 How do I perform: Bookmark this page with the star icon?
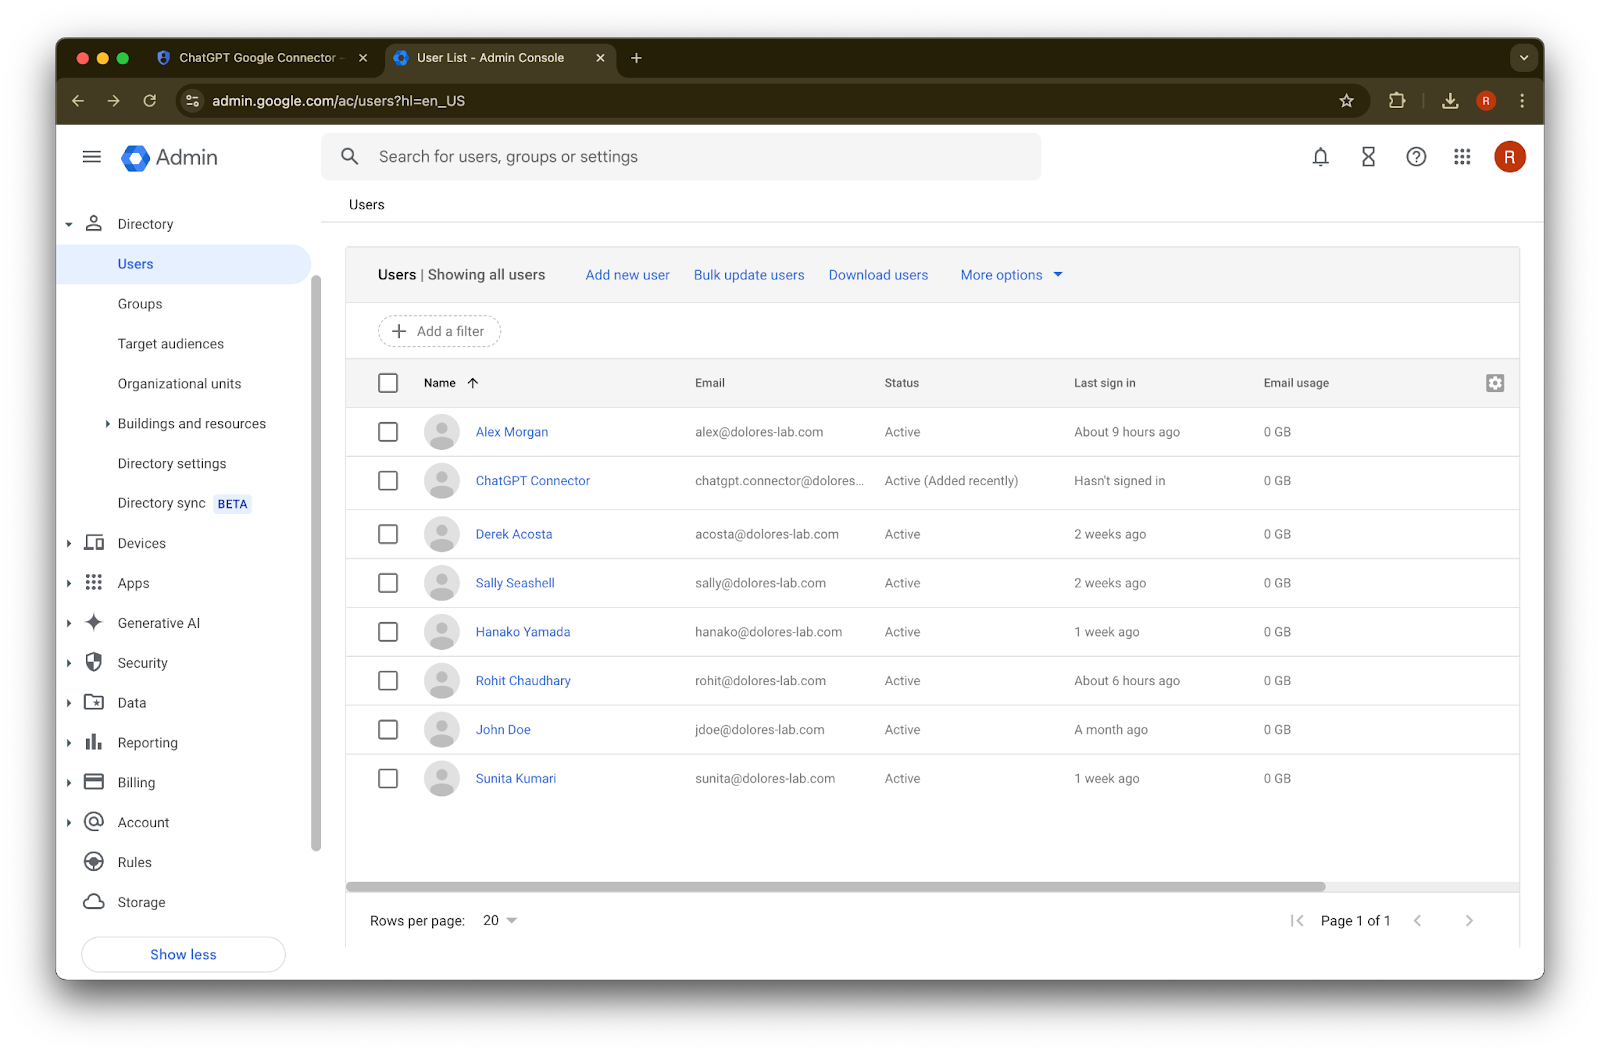click(1346, 101)
